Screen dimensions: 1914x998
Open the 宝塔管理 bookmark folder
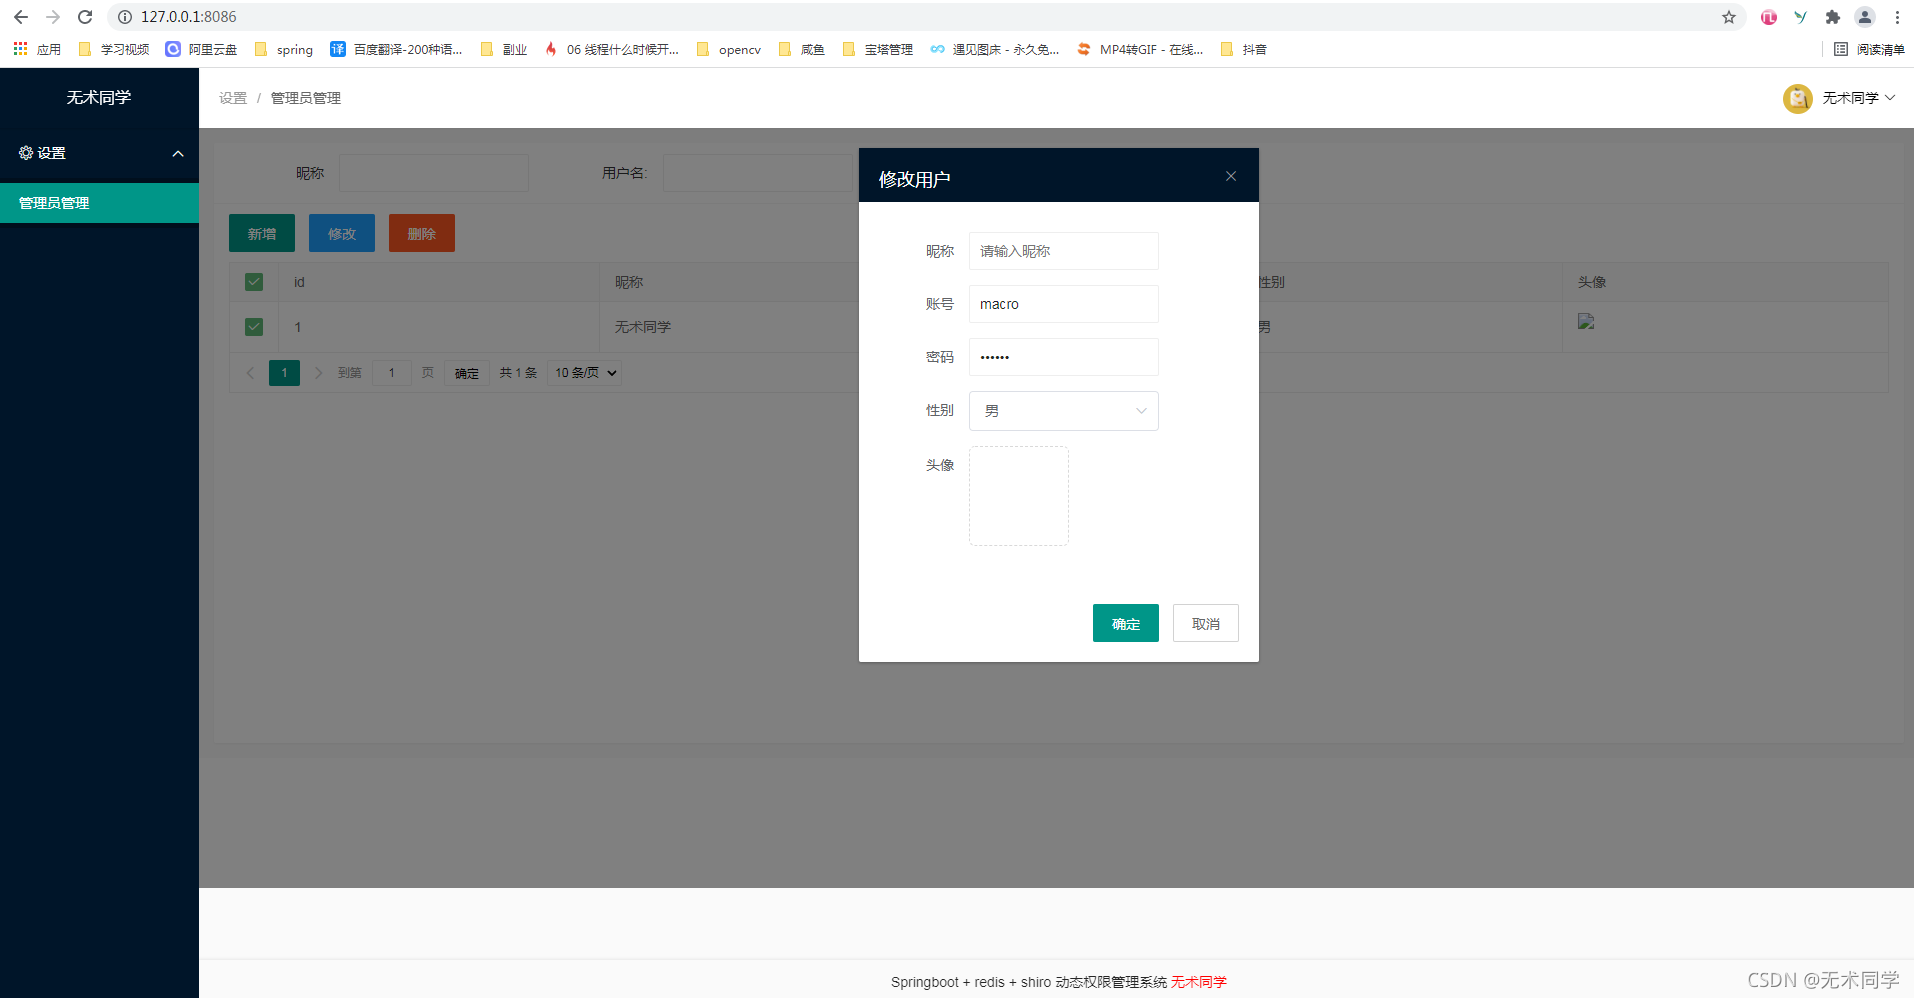(877, 49)
